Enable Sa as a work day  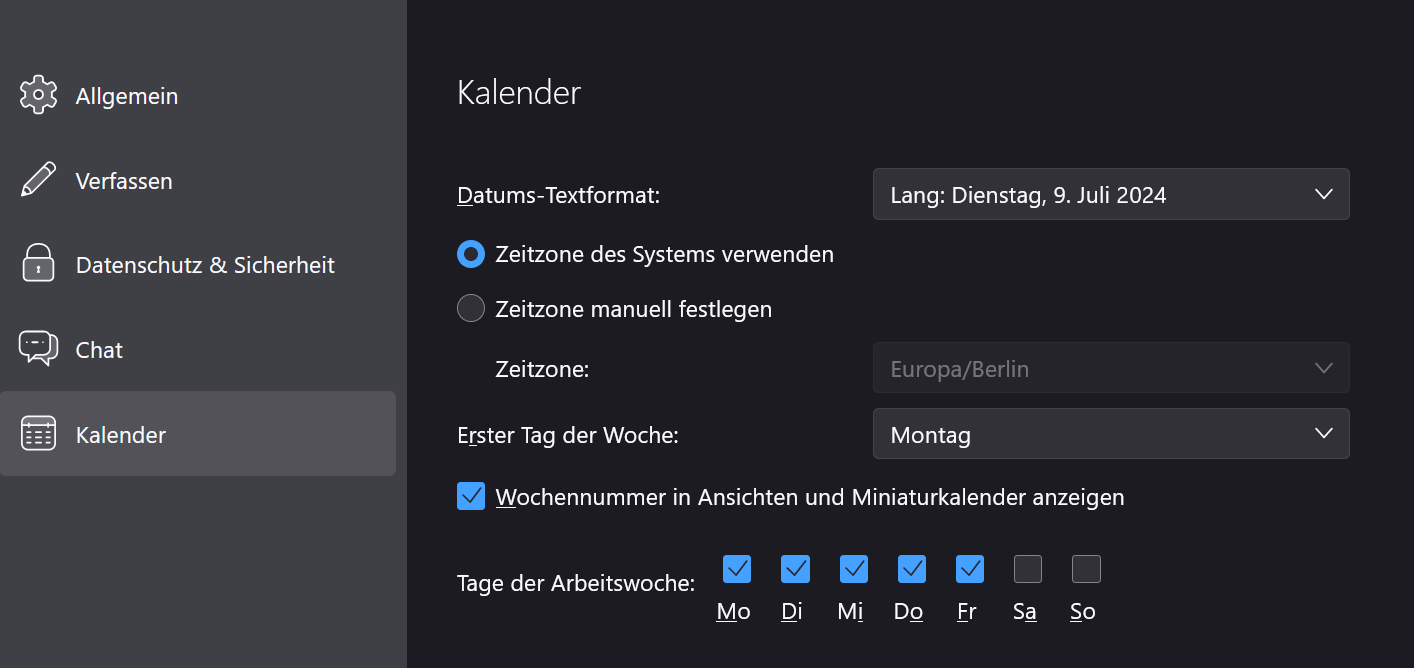coord(1028,569)
